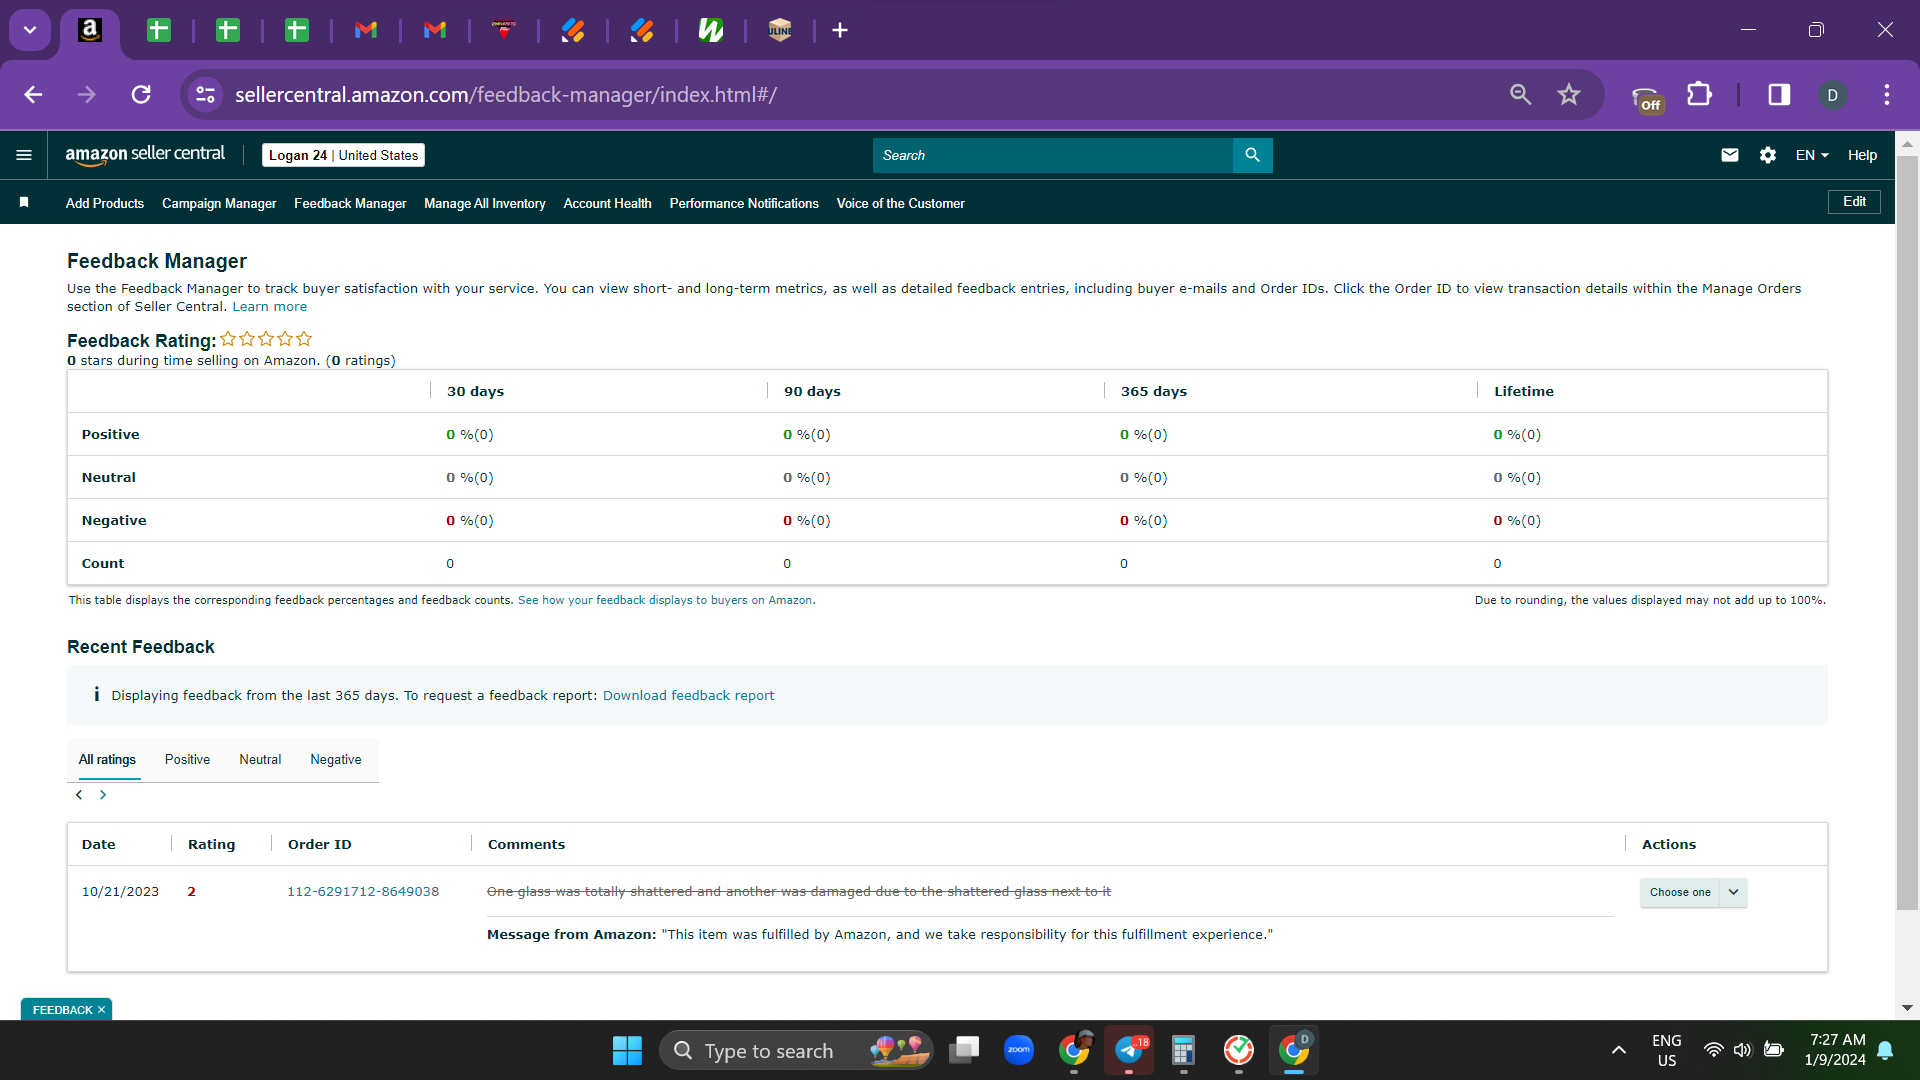Click in the Seller Central search field
The height and width of the screenshot is (1080, 1920).
1052,155
